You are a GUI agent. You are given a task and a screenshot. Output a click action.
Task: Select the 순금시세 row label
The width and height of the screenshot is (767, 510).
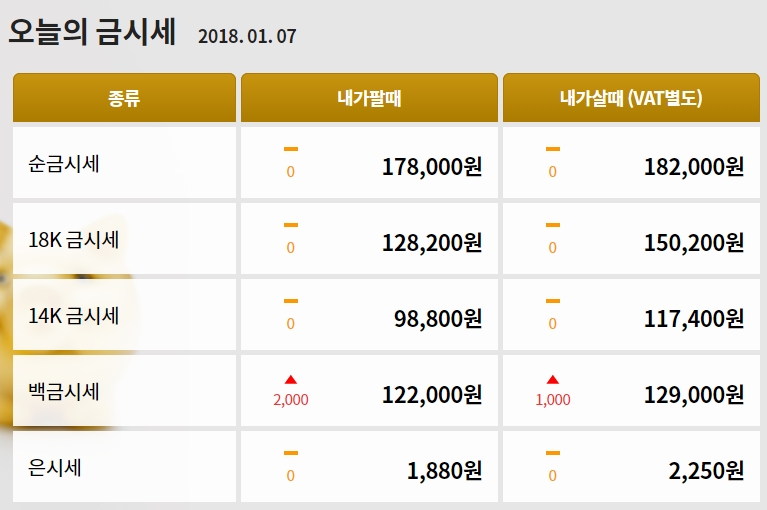[x=64, y=163]
